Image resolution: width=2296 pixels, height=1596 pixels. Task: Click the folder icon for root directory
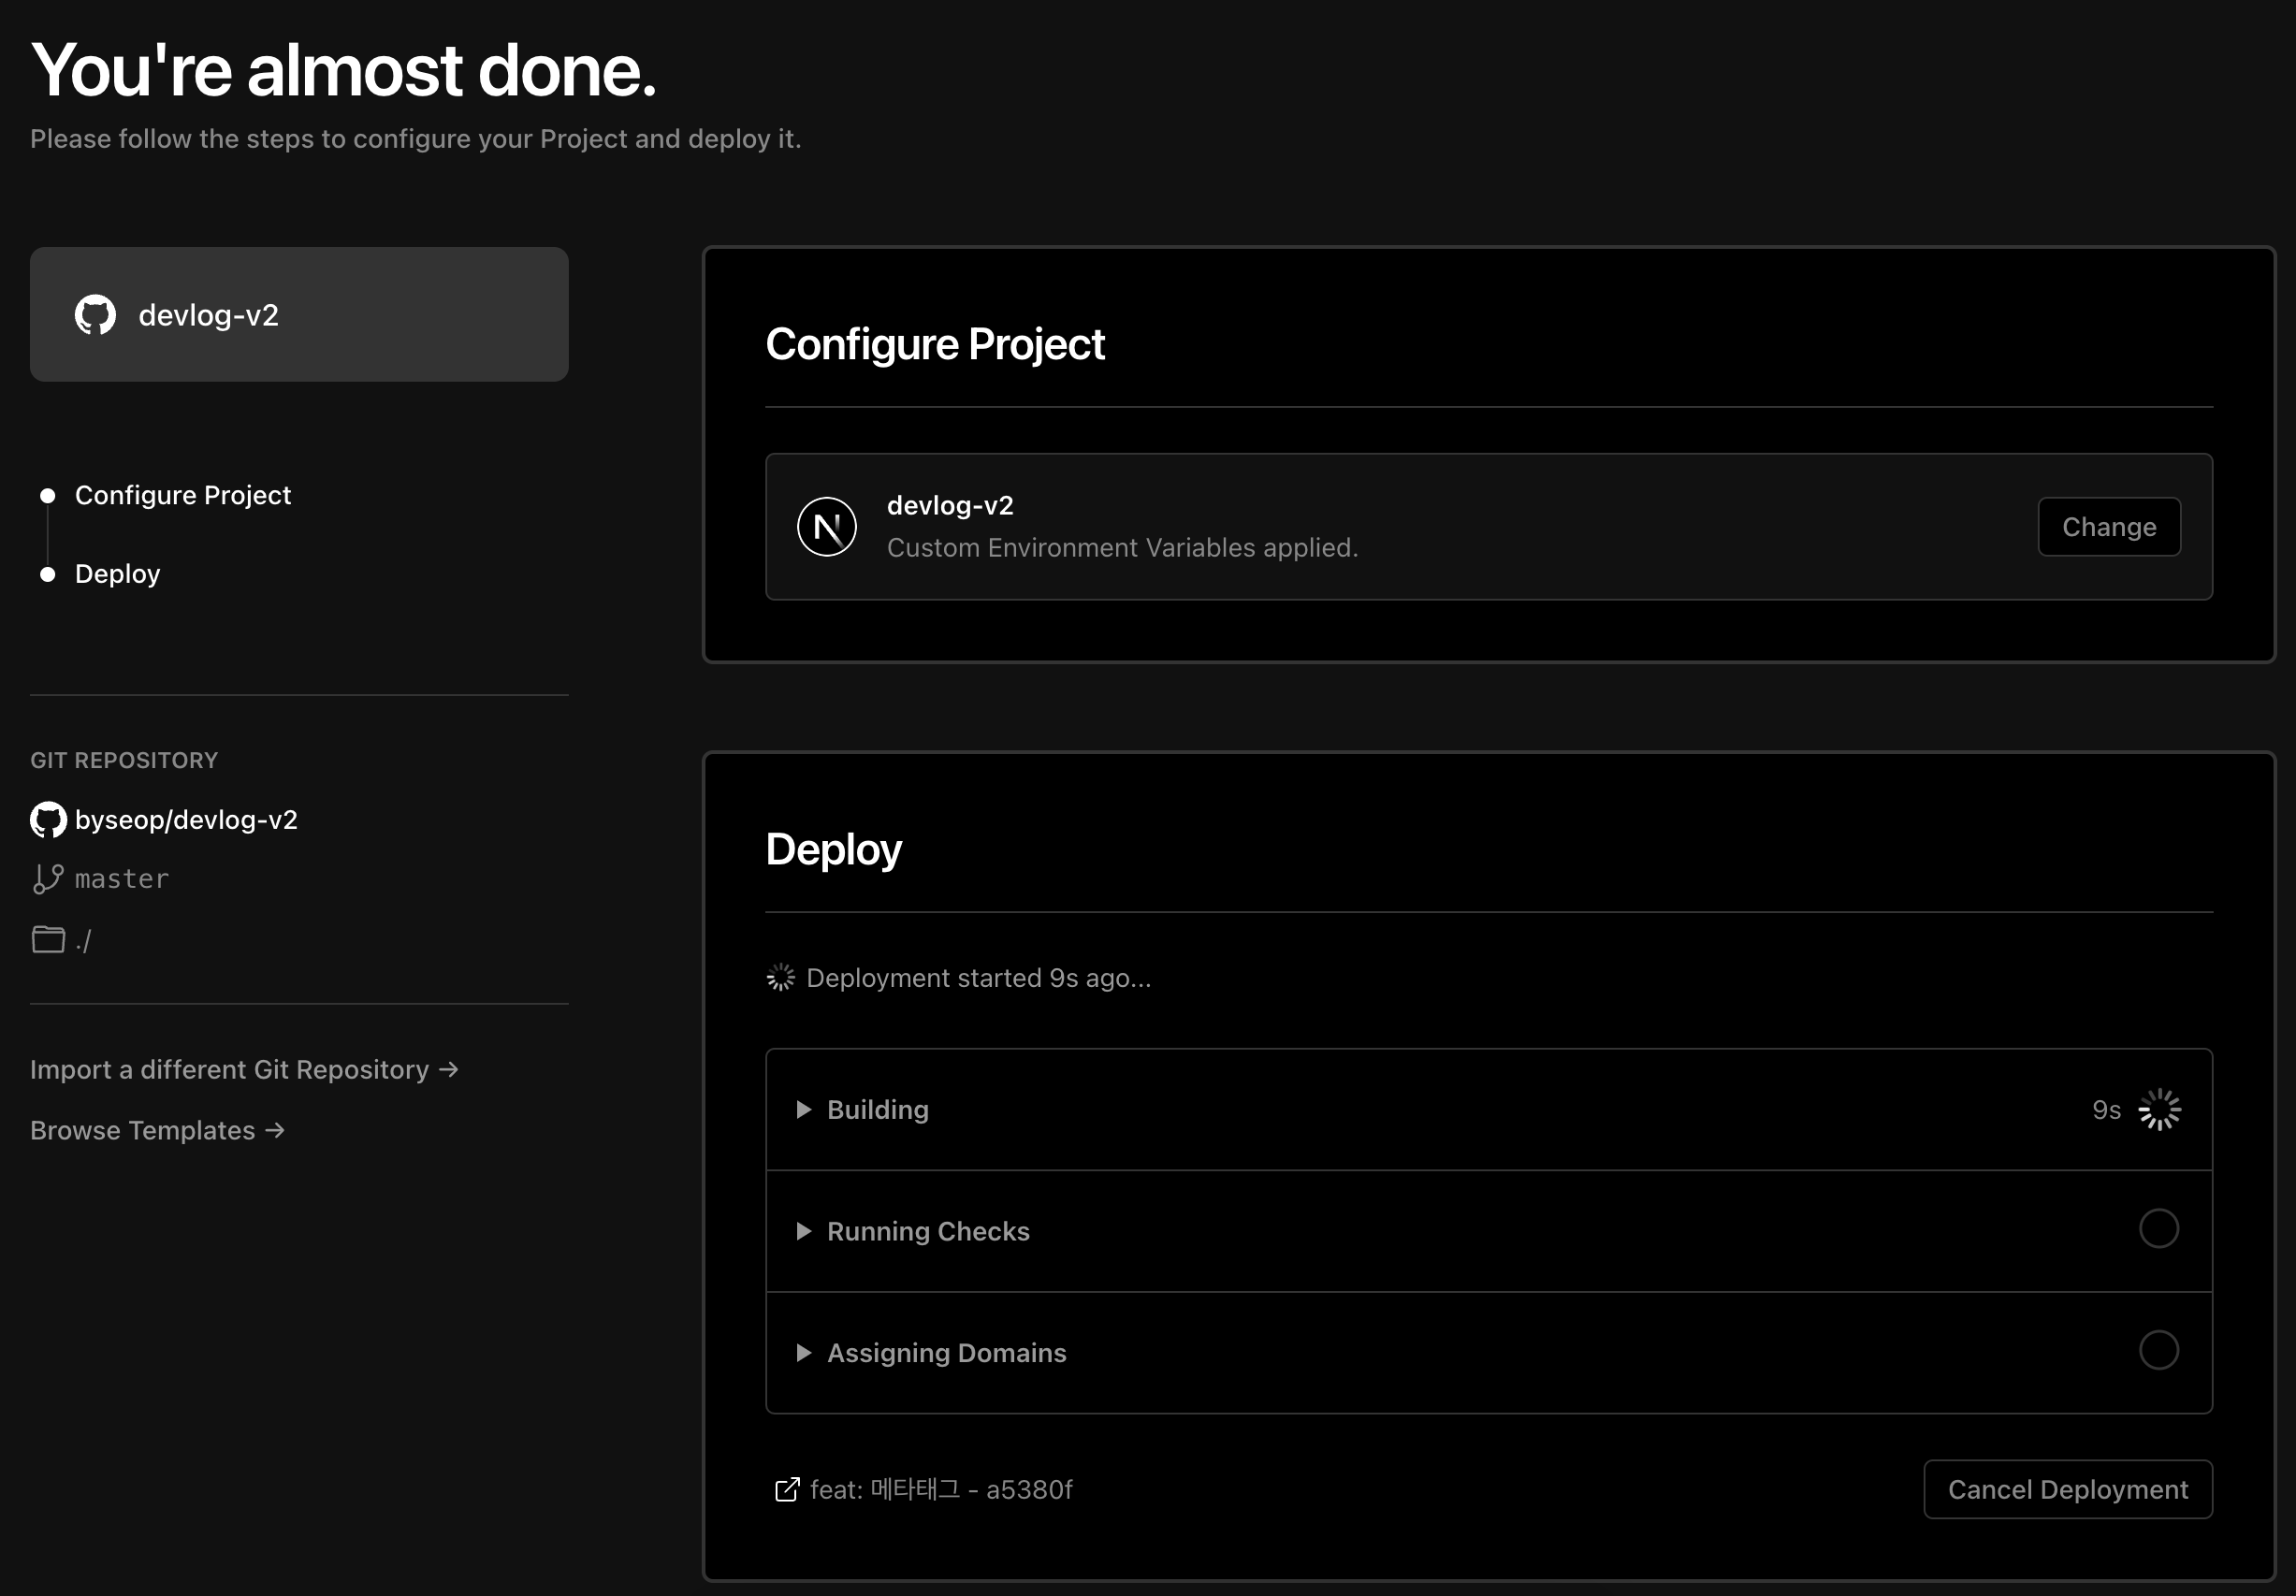click(48, 940)
